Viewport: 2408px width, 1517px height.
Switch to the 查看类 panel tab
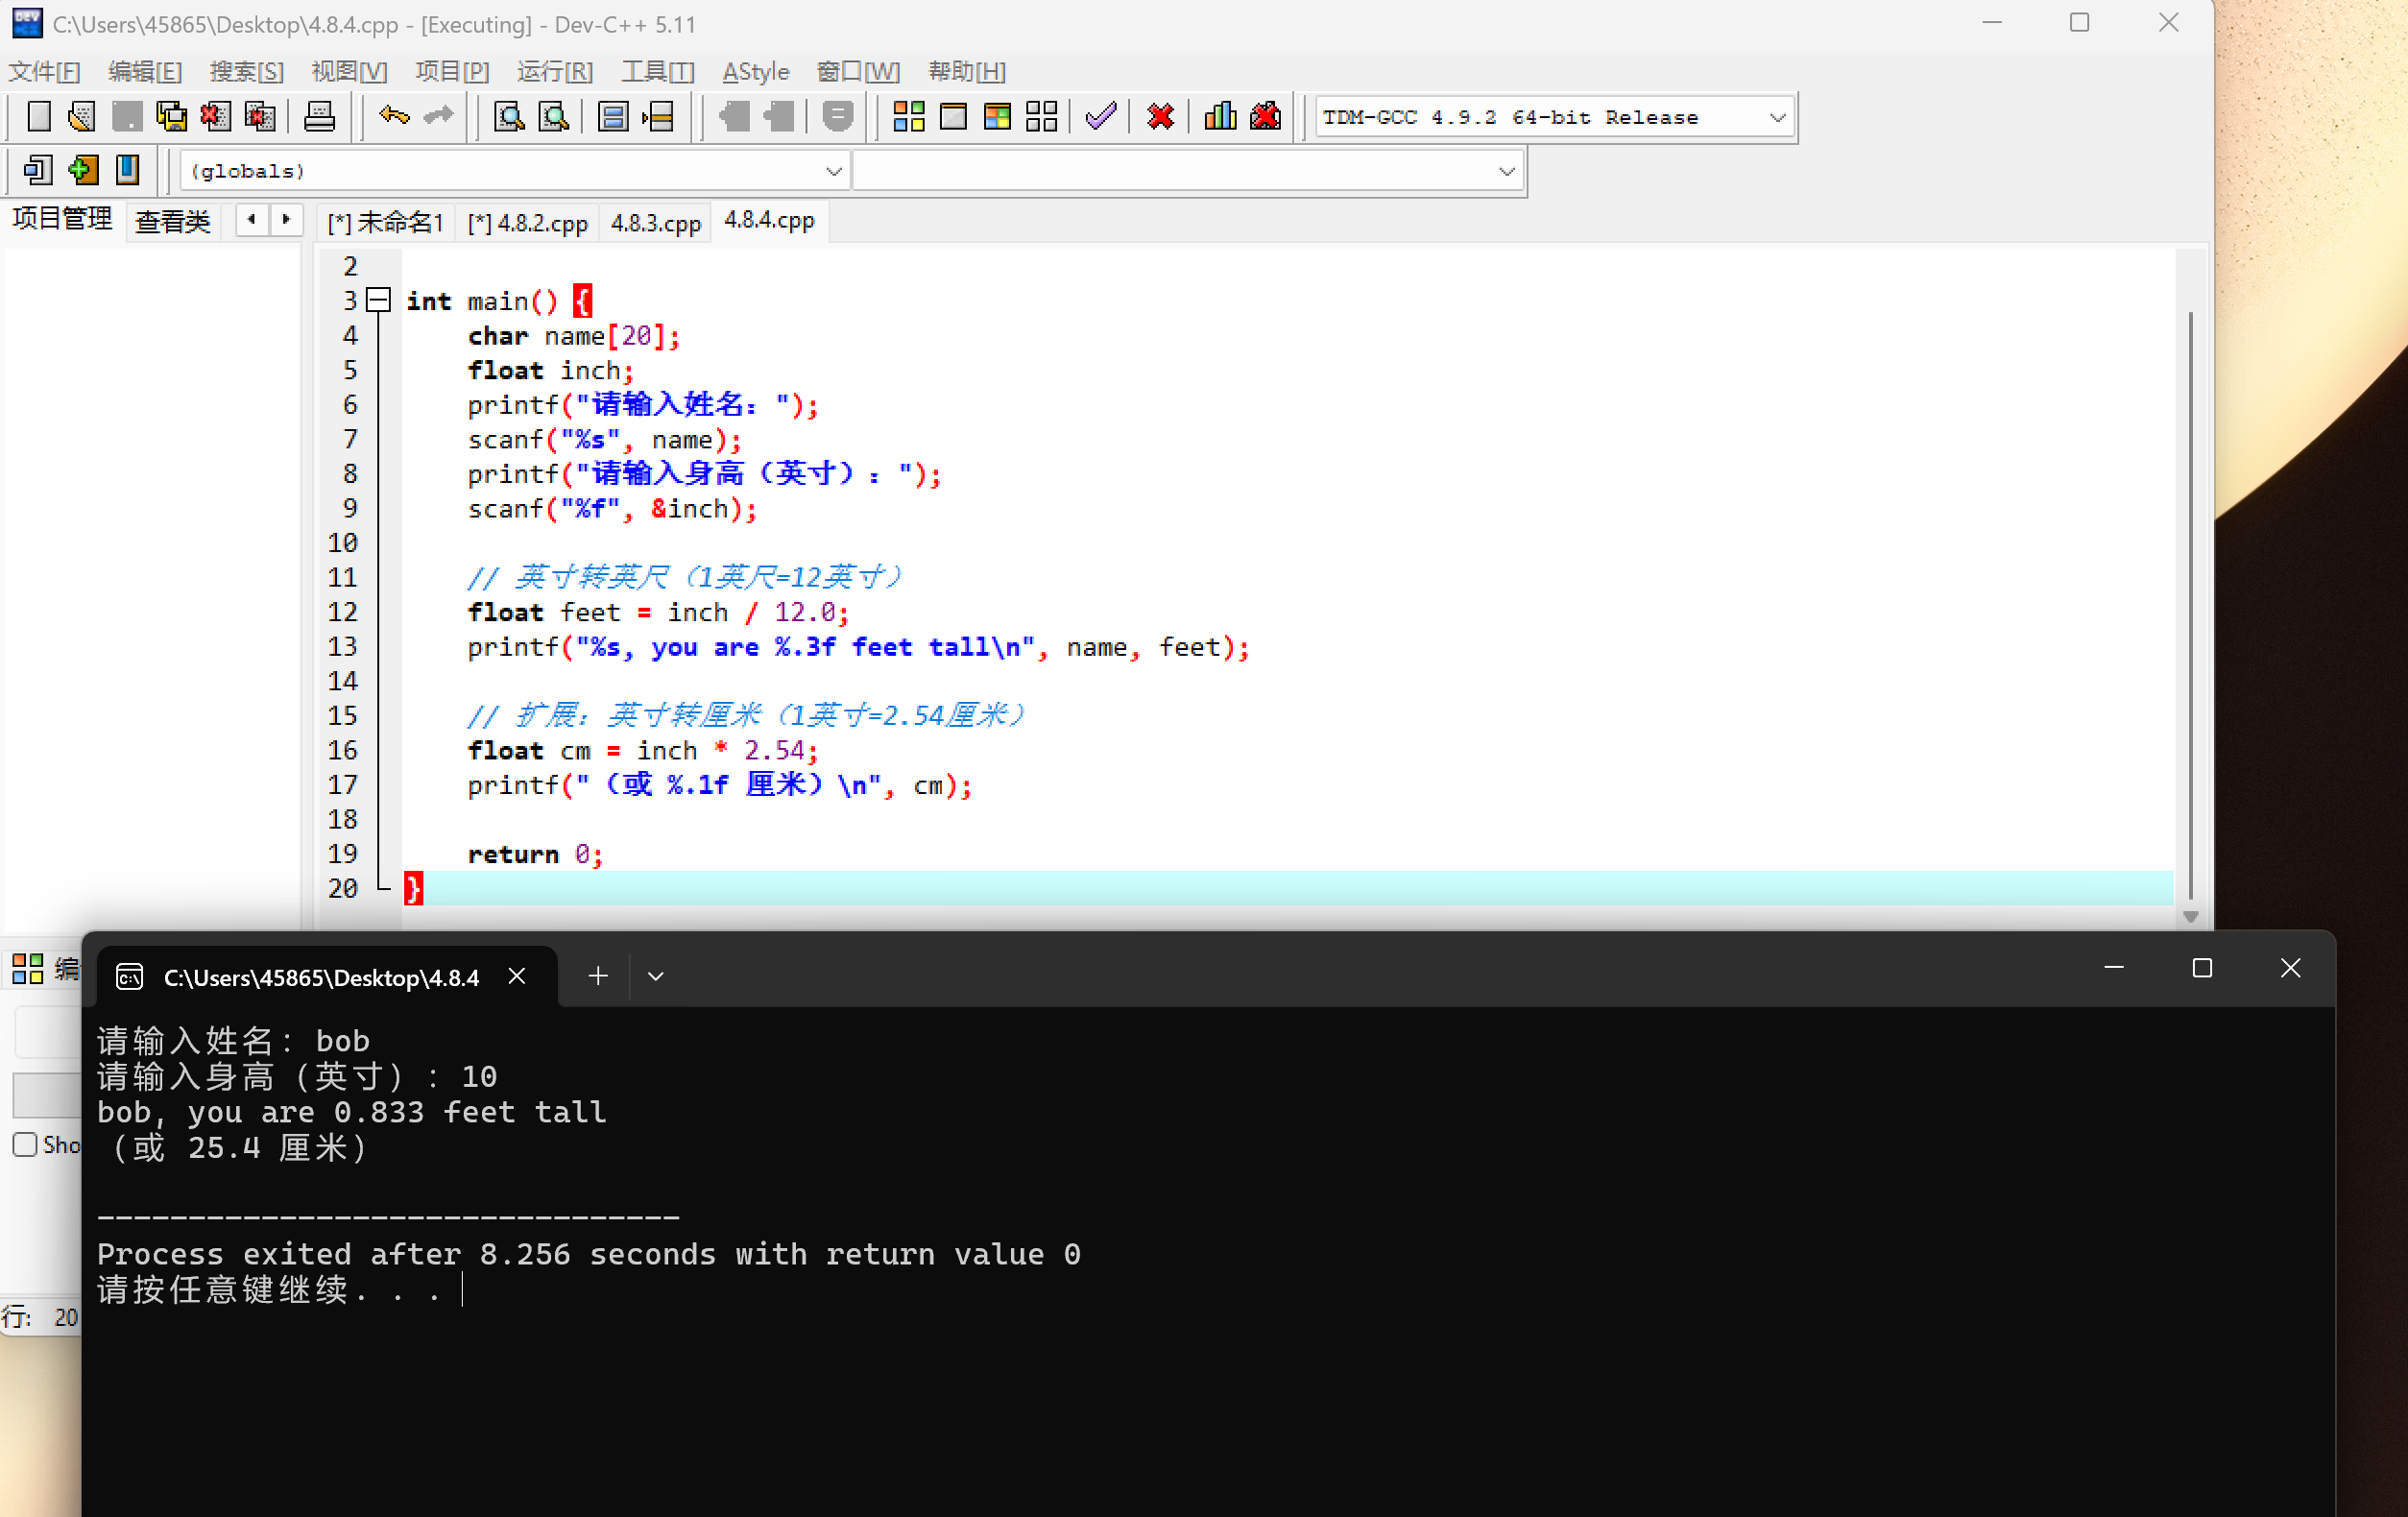172,221
